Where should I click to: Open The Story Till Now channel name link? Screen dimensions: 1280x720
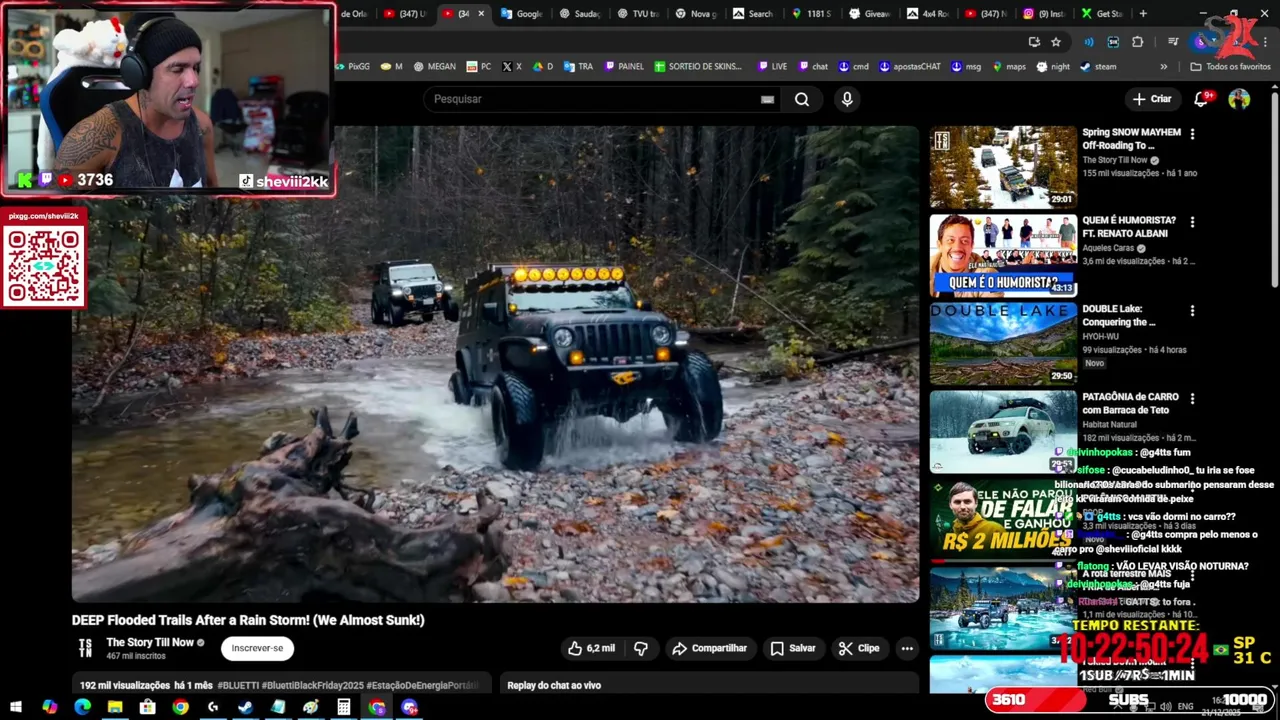(150, 643)
